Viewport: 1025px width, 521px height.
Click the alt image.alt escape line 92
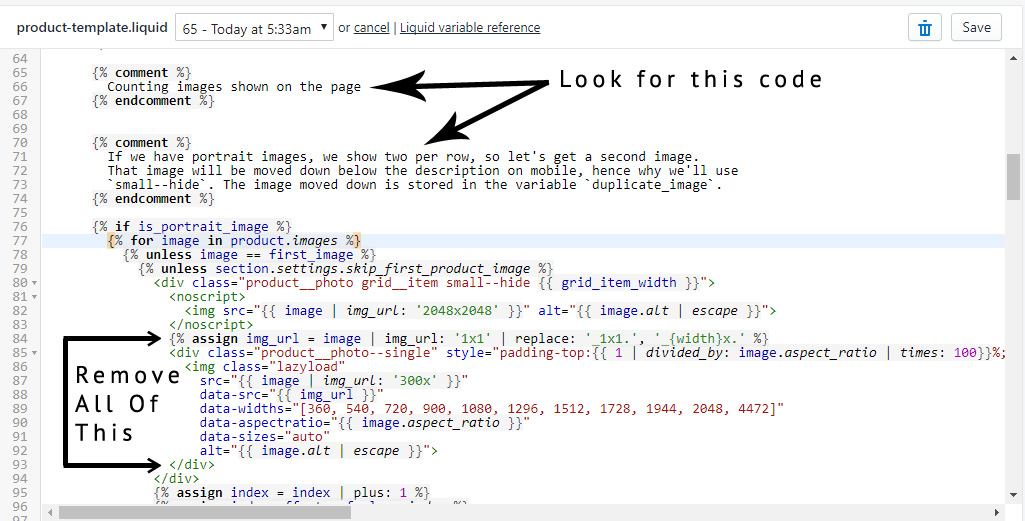click(318, 451)
